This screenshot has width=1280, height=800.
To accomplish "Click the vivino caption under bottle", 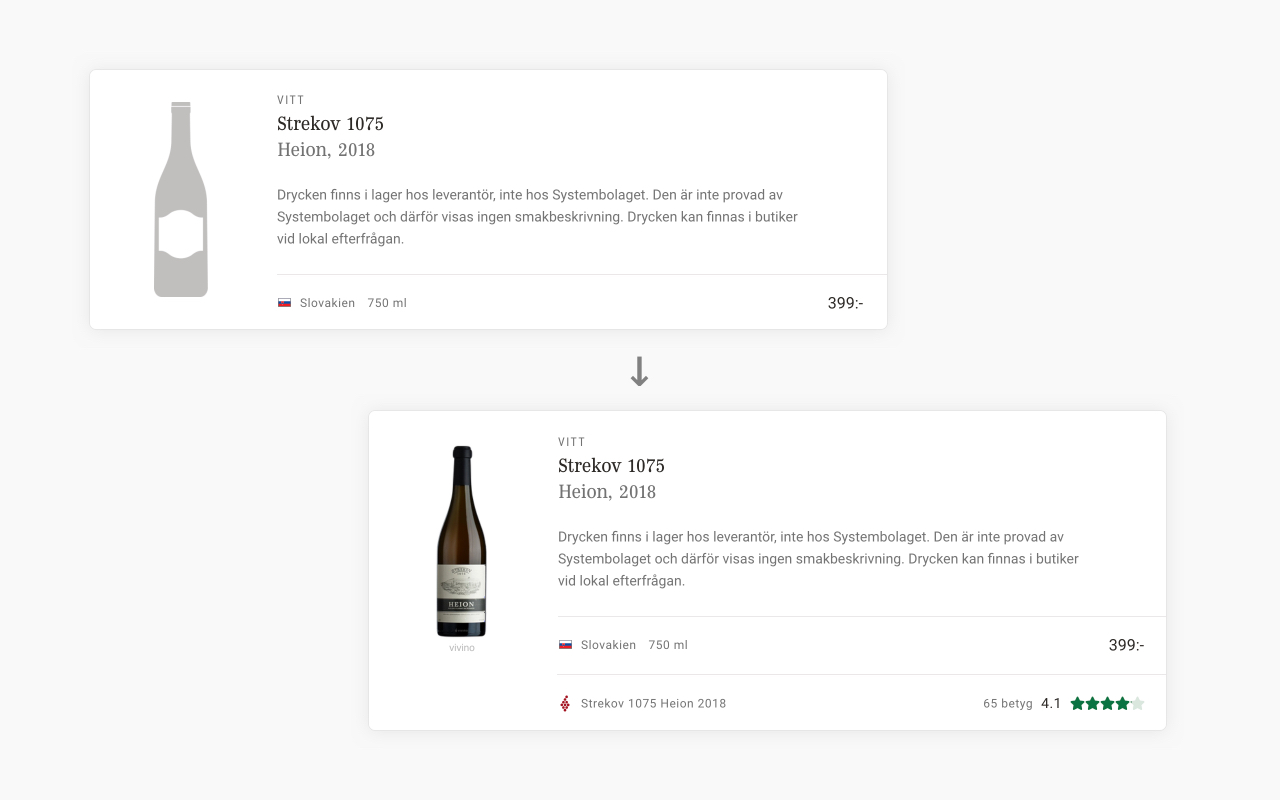I will pyautogui.click(x=462, y=648).
